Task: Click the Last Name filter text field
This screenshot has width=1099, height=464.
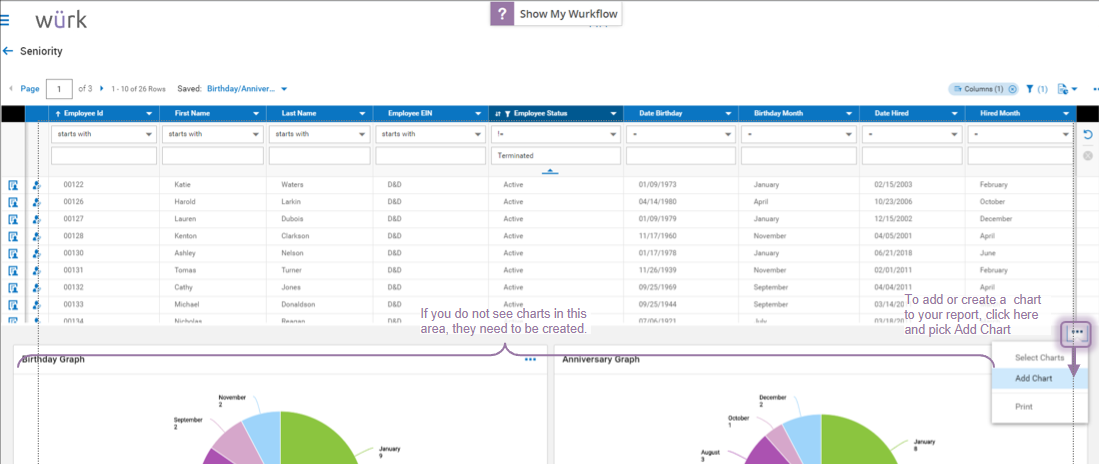Action: tap(320, 156)
